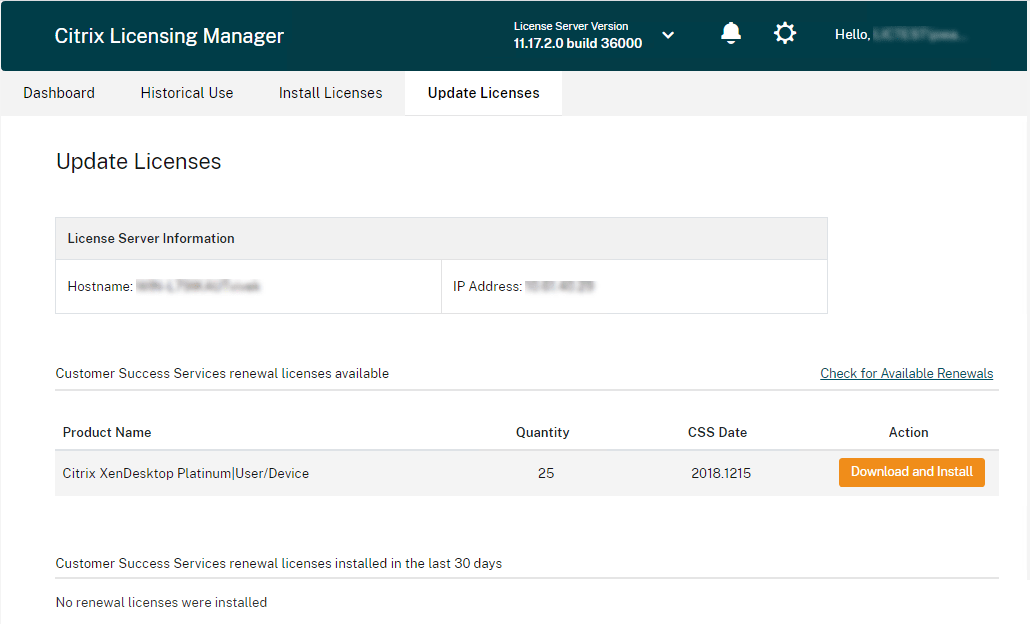
Task: Expand the License Server Version dropdown chevron
Action: pyautogui.click(x=668, y=34)
